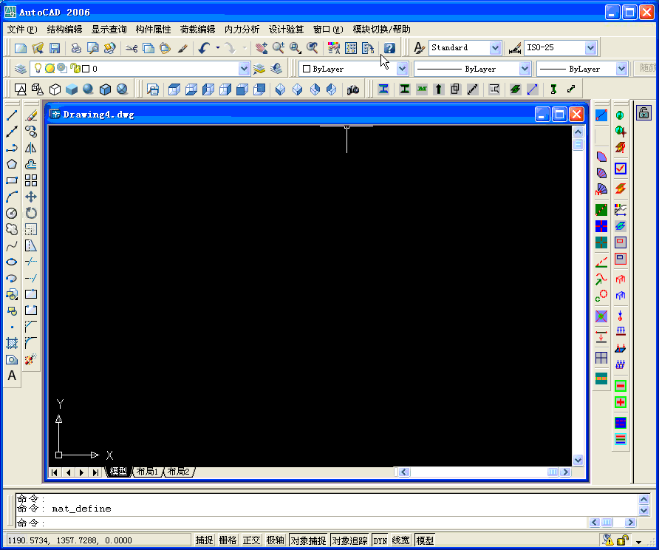Click the Zoom Realtime magnifier icon
Image resolution: width=659 pixels, height=550 pixels.
tap(278, 48)
